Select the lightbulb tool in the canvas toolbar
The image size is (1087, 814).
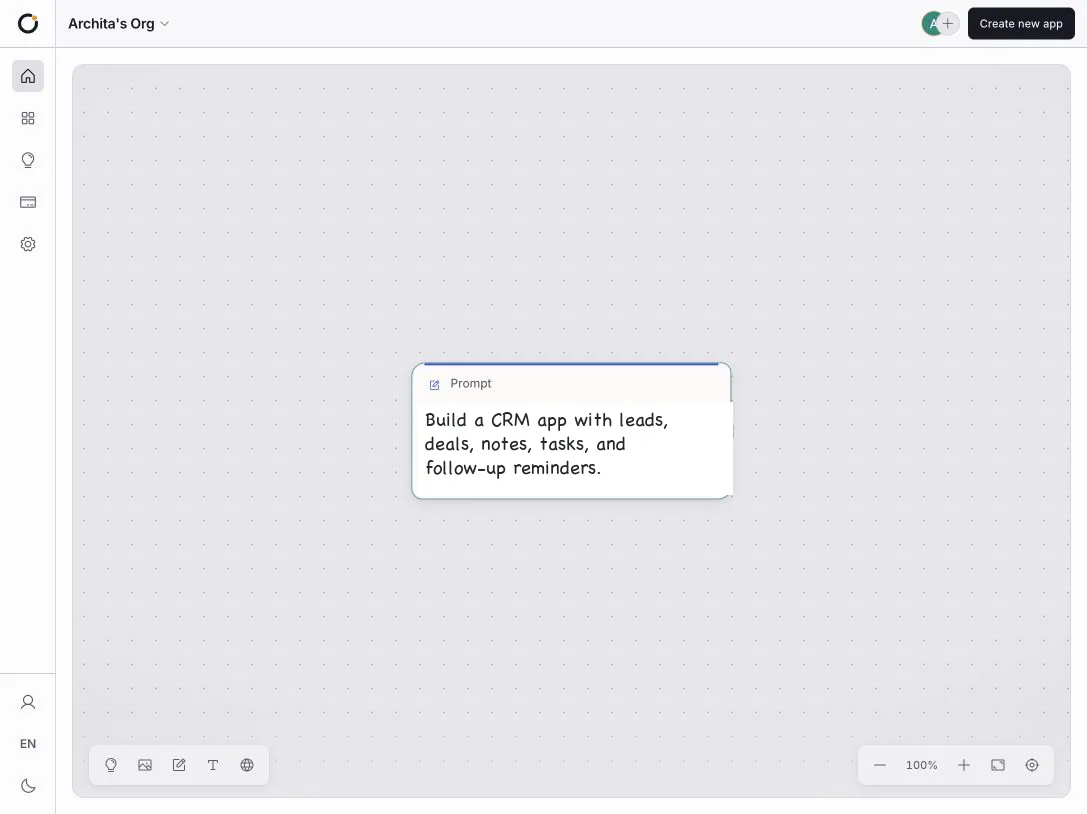111,765
